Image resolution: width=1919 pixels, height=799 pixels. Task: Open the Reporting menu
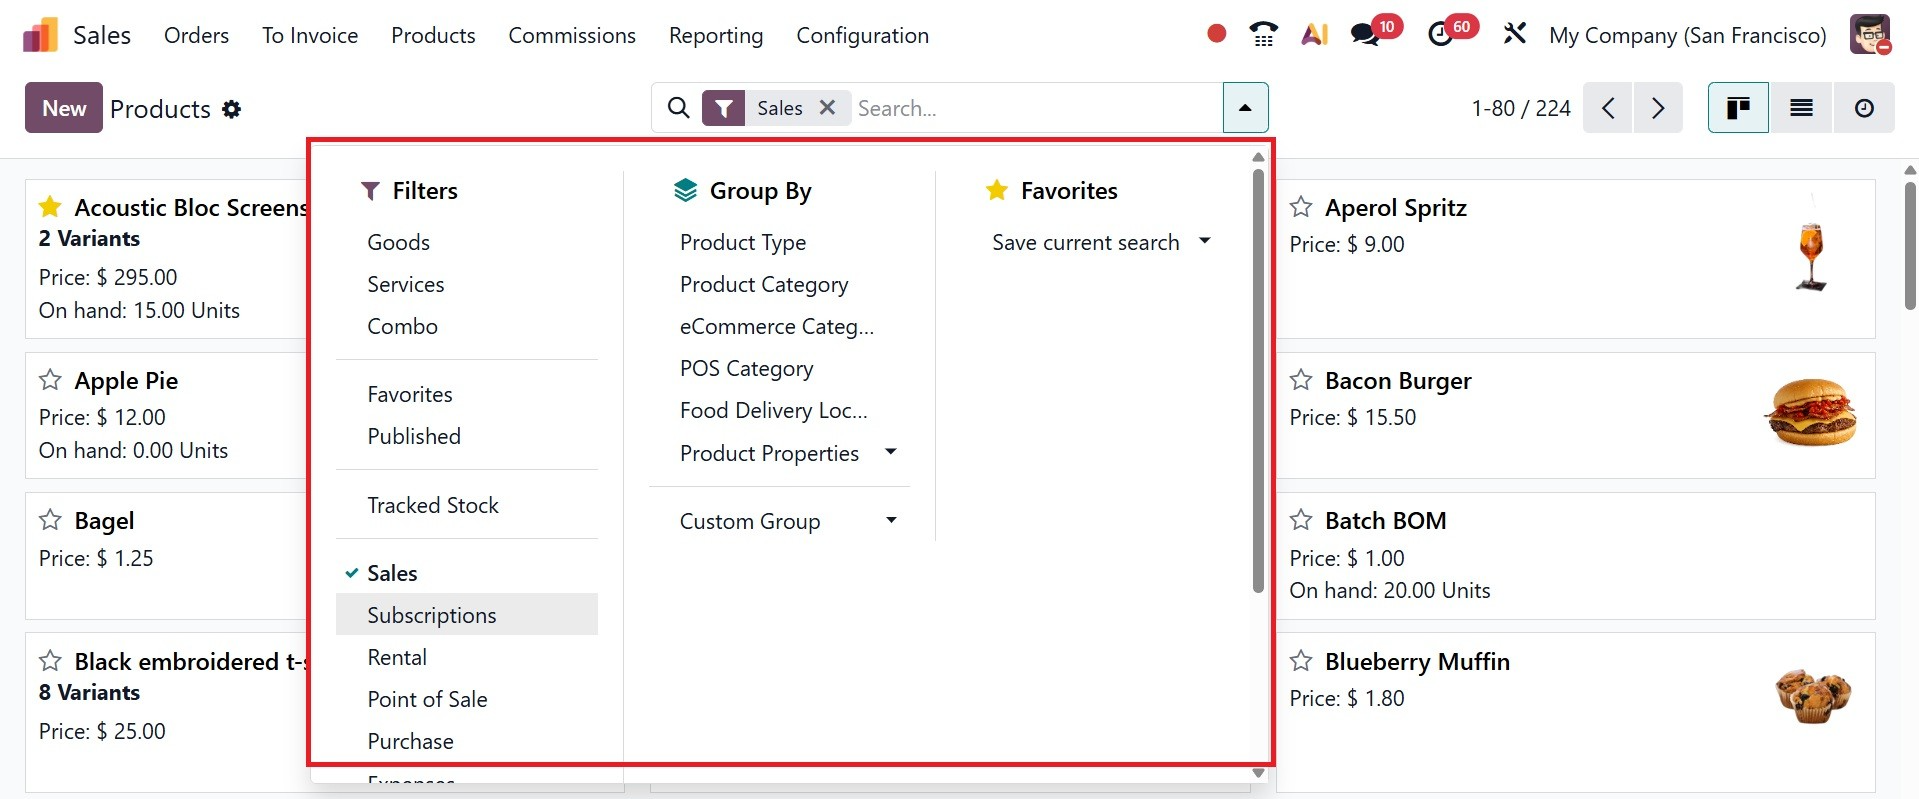coord(715,35)
